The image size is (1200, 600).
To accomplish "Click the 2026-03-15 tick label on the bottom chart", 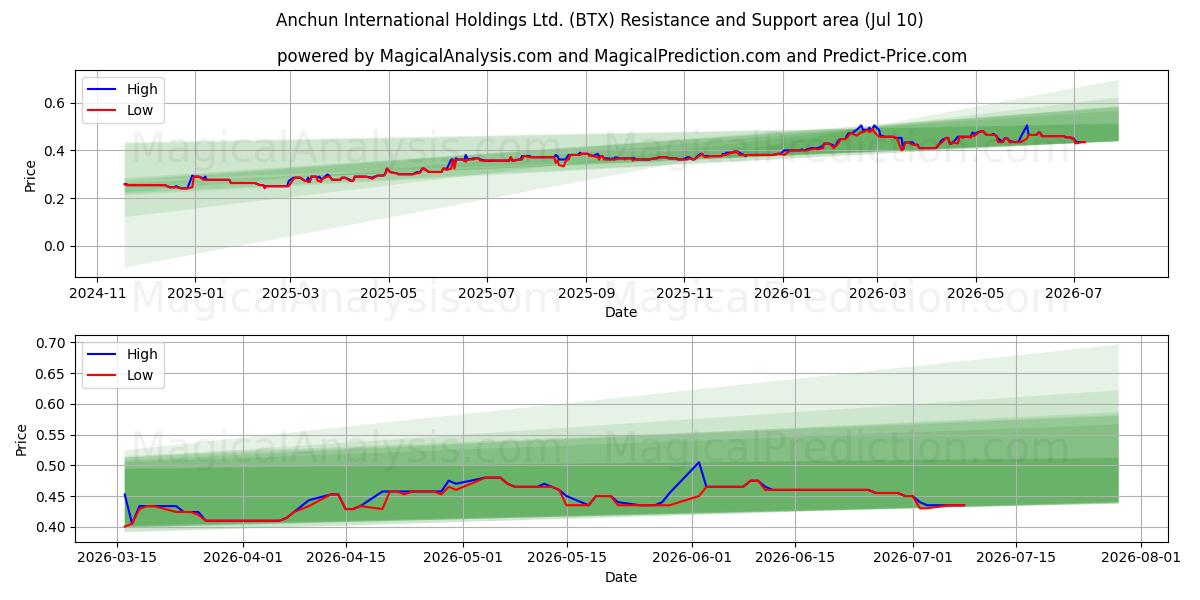I will point(118,558).
